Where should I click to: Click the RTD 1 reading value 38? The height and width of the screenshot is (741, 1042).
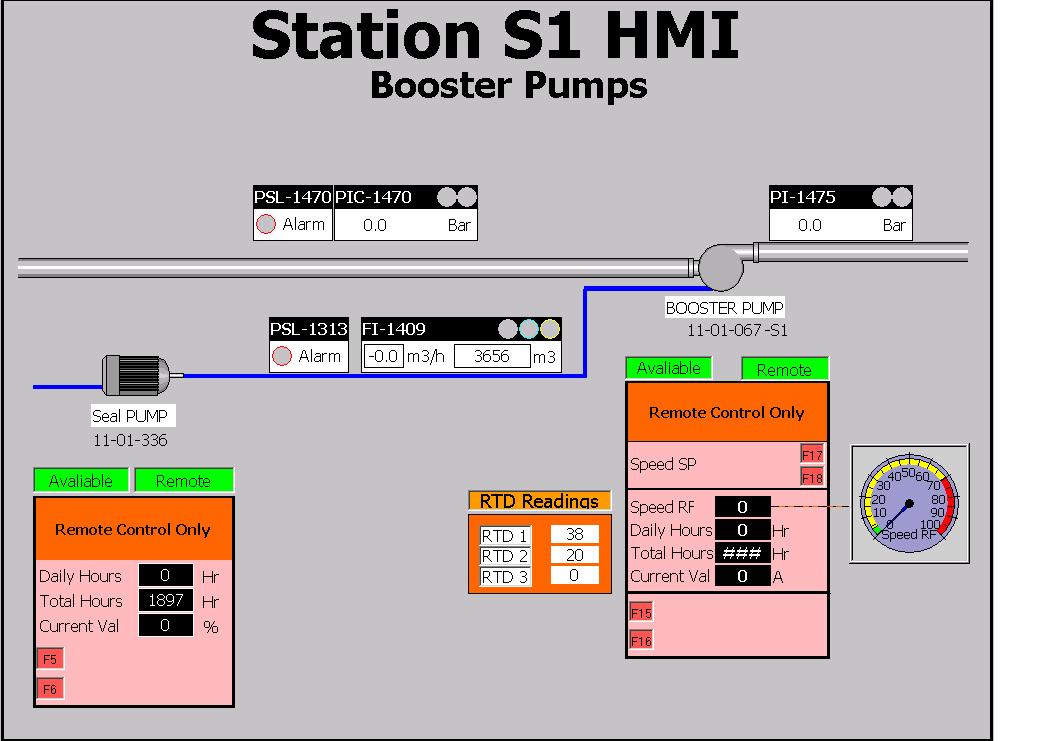pos(575,534)
